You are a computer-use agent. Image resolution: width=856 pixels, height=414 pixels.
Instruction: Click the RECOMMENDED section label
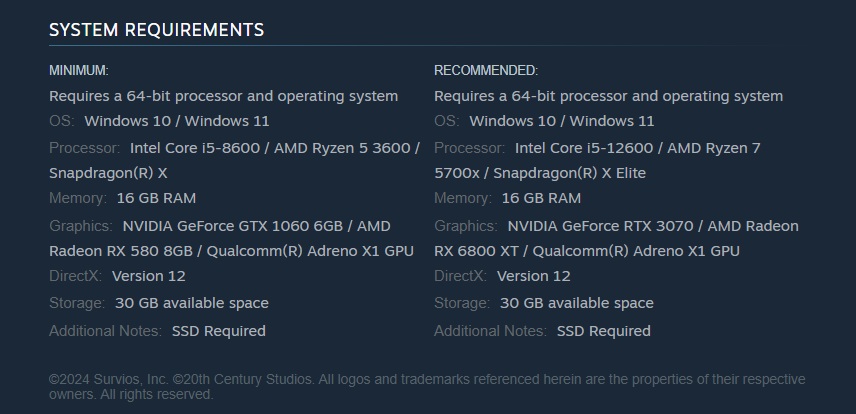[486, 71]
